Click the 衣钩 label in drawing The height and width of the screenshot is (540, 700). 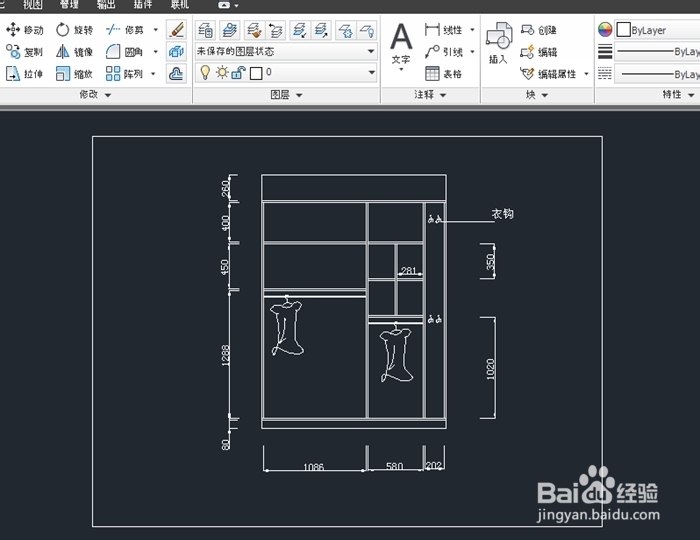[503, 214]
